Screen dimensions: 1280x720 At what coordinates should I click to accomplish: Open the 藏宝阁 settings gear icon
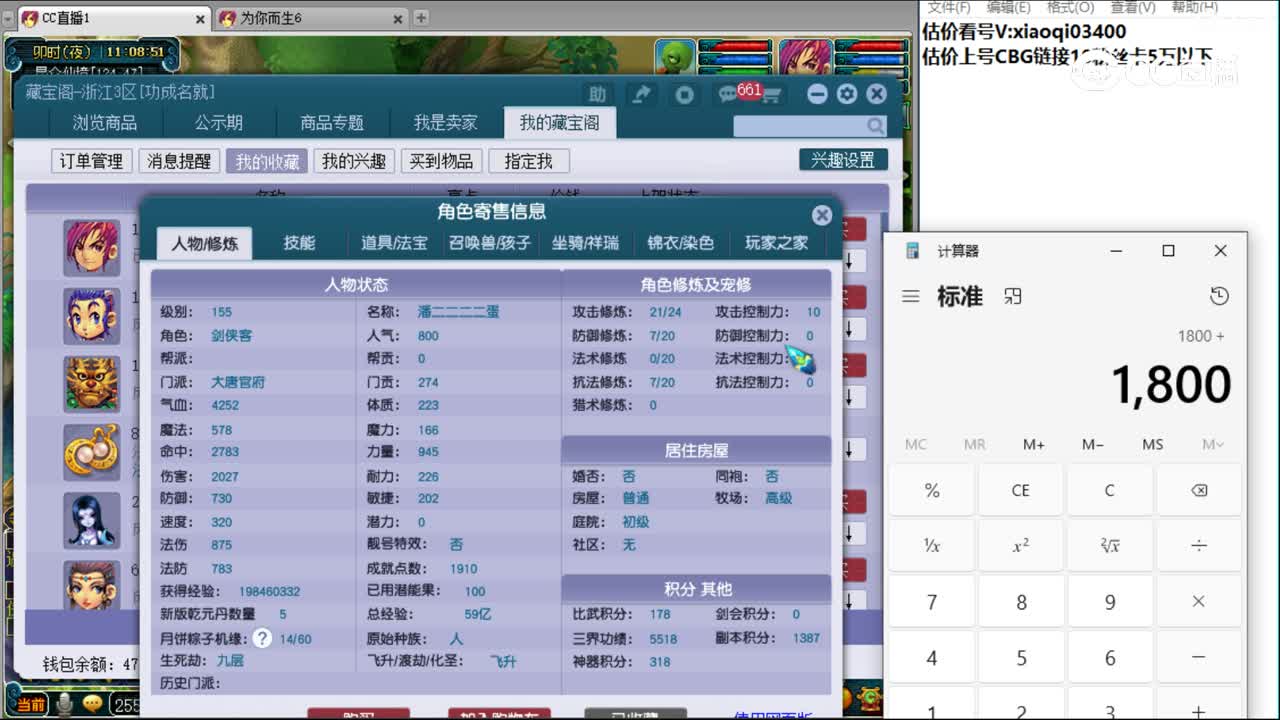point(847,93)
